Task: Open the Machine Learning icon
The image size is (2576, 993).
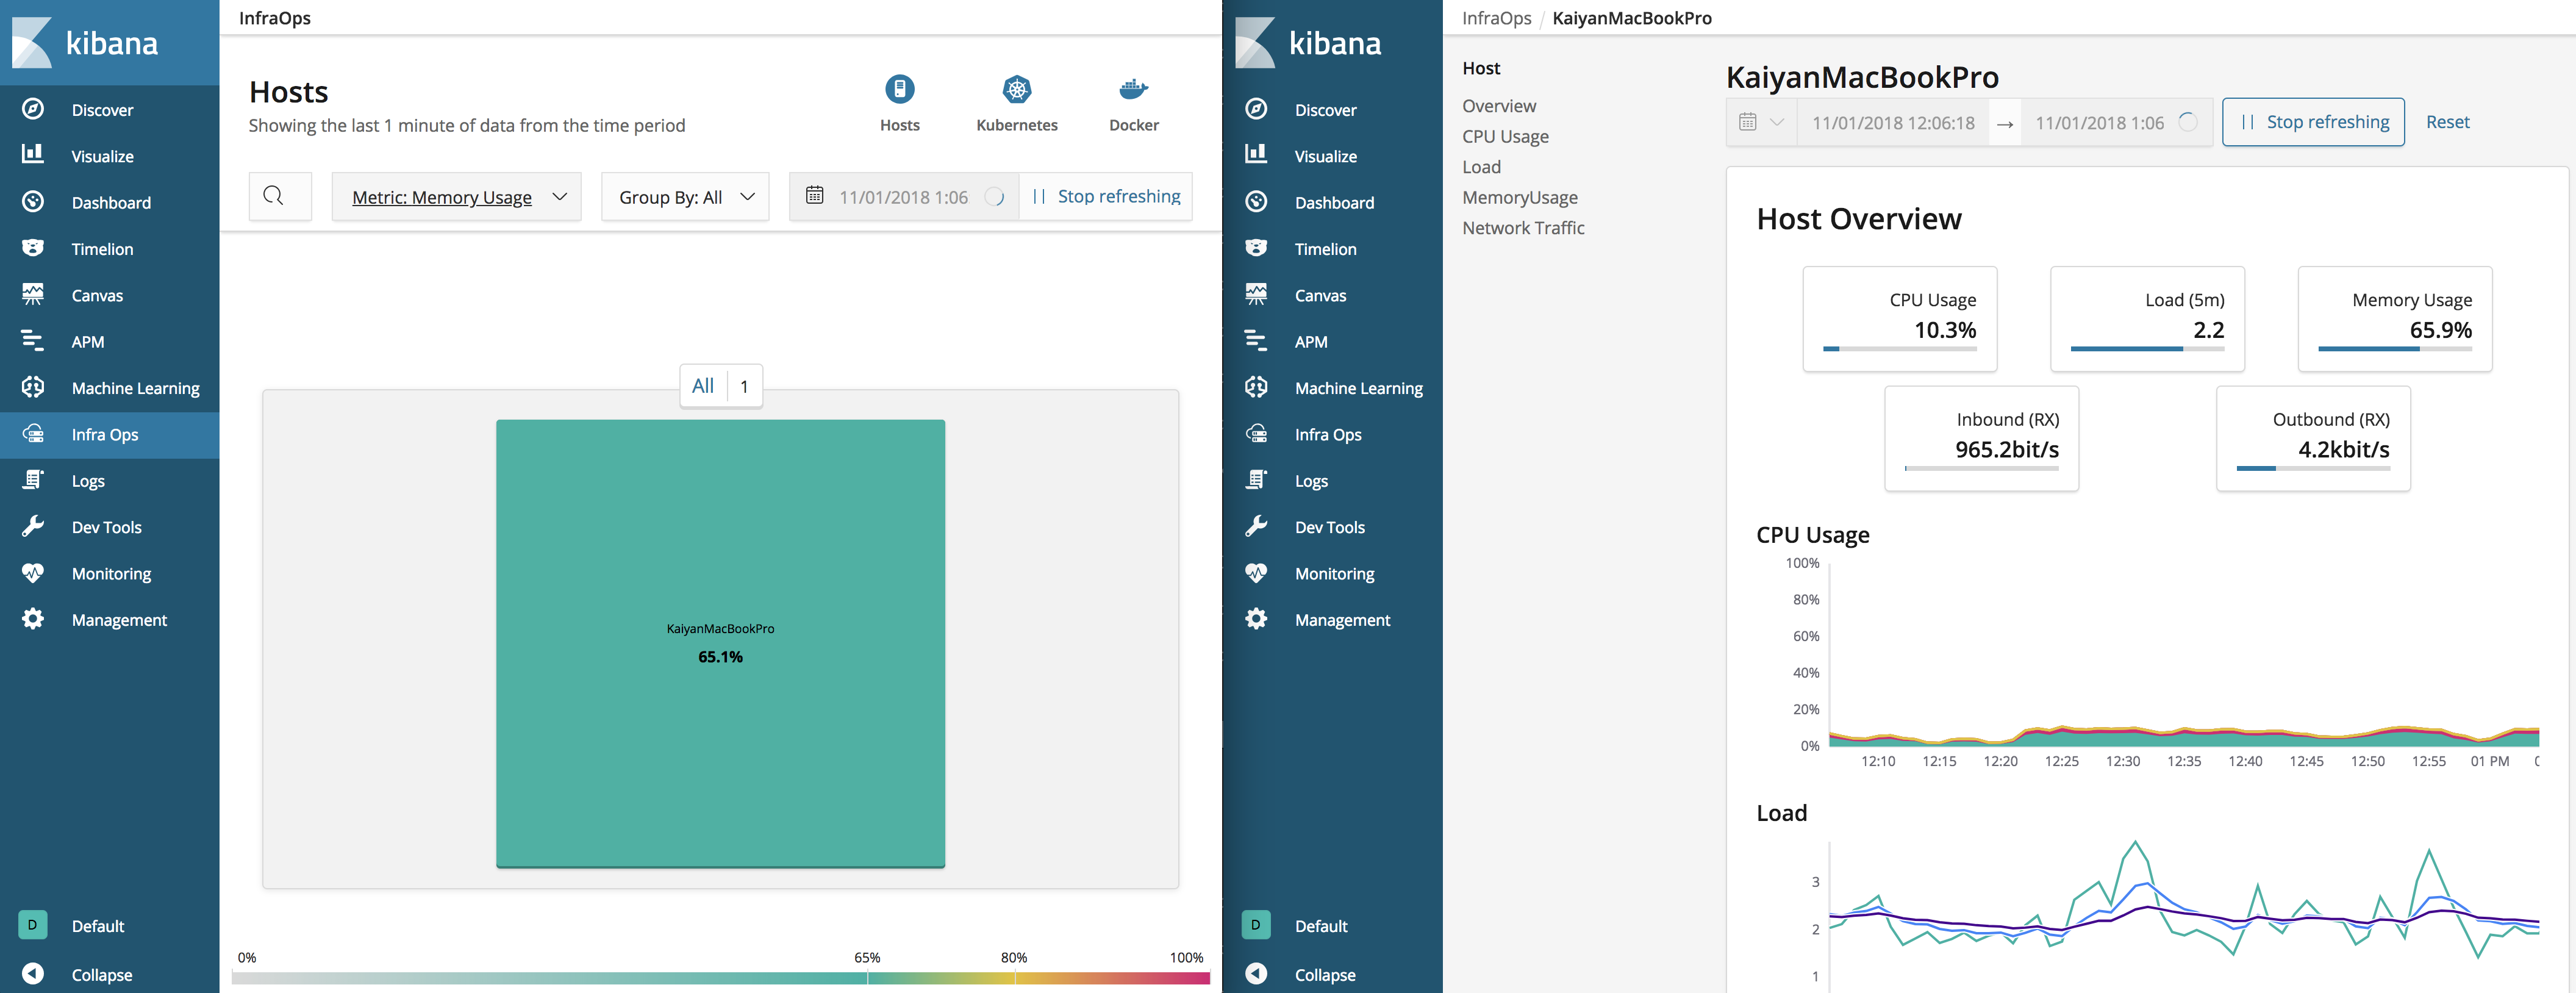Action: coord(33,387)
